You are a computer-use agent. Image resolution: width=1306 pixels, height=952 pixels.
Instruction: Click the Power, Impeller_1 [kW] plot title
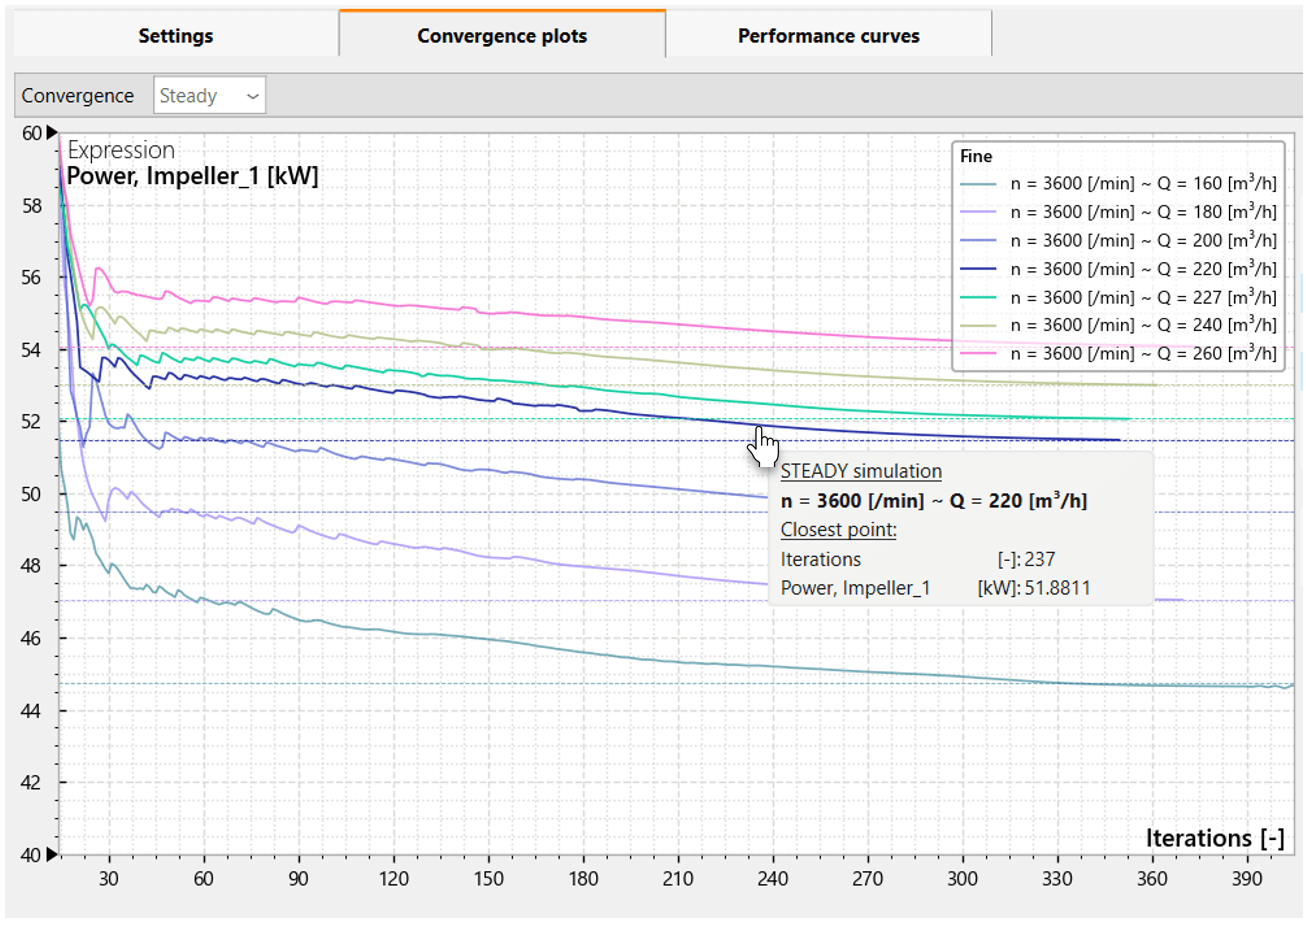coord(192,177)
